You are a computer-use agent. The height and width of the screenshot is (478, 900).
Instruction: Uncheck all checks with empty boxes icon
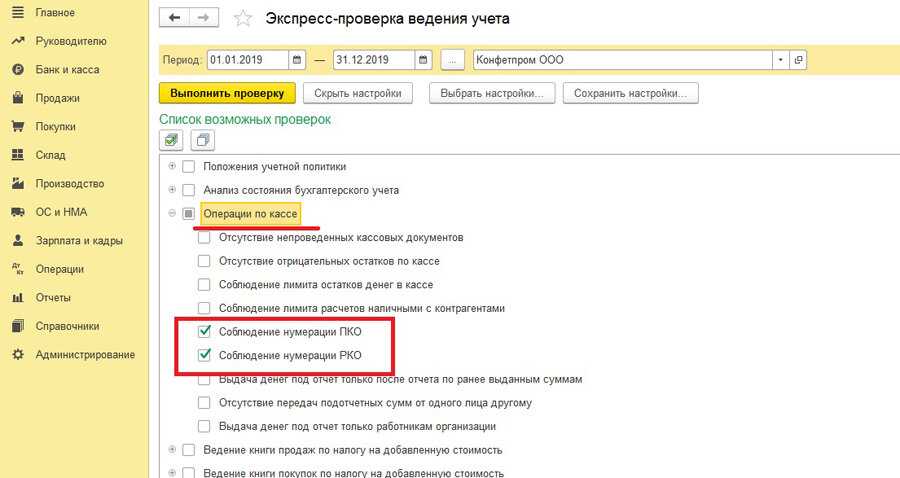pyautogui.click(x=203, y=139)
